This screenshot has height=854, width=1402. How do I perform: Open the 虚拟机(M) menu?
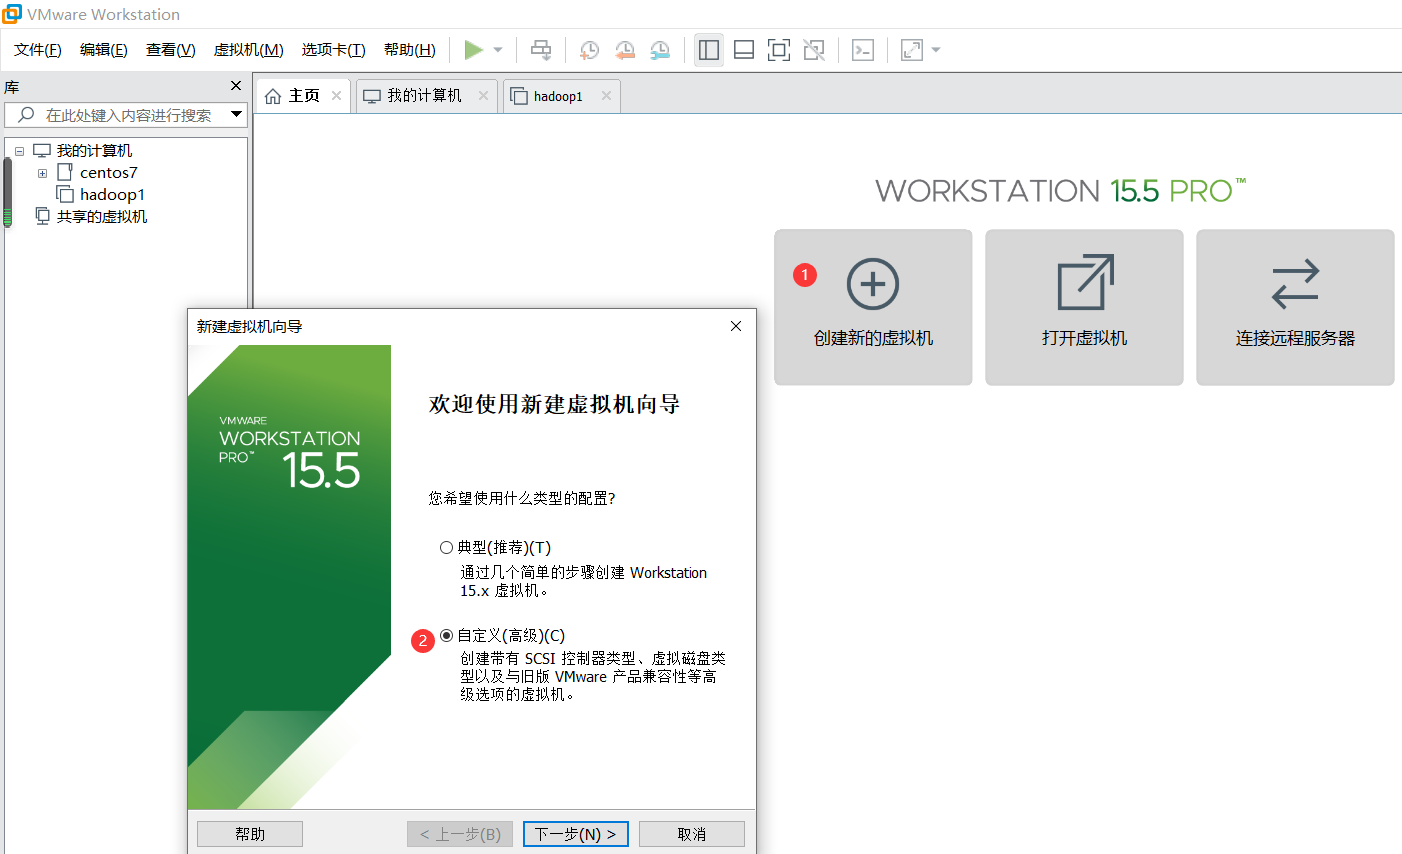click(x=249, y=50)
